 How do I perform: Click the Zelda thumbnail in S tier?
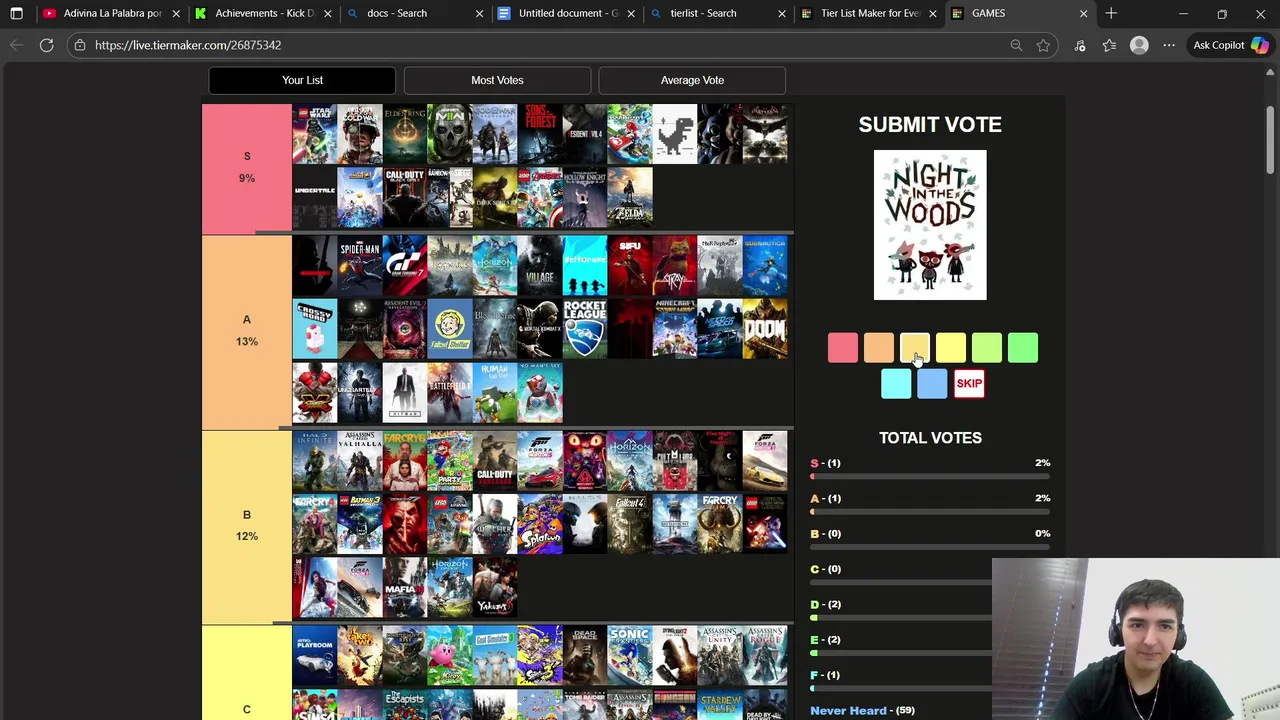630,197
